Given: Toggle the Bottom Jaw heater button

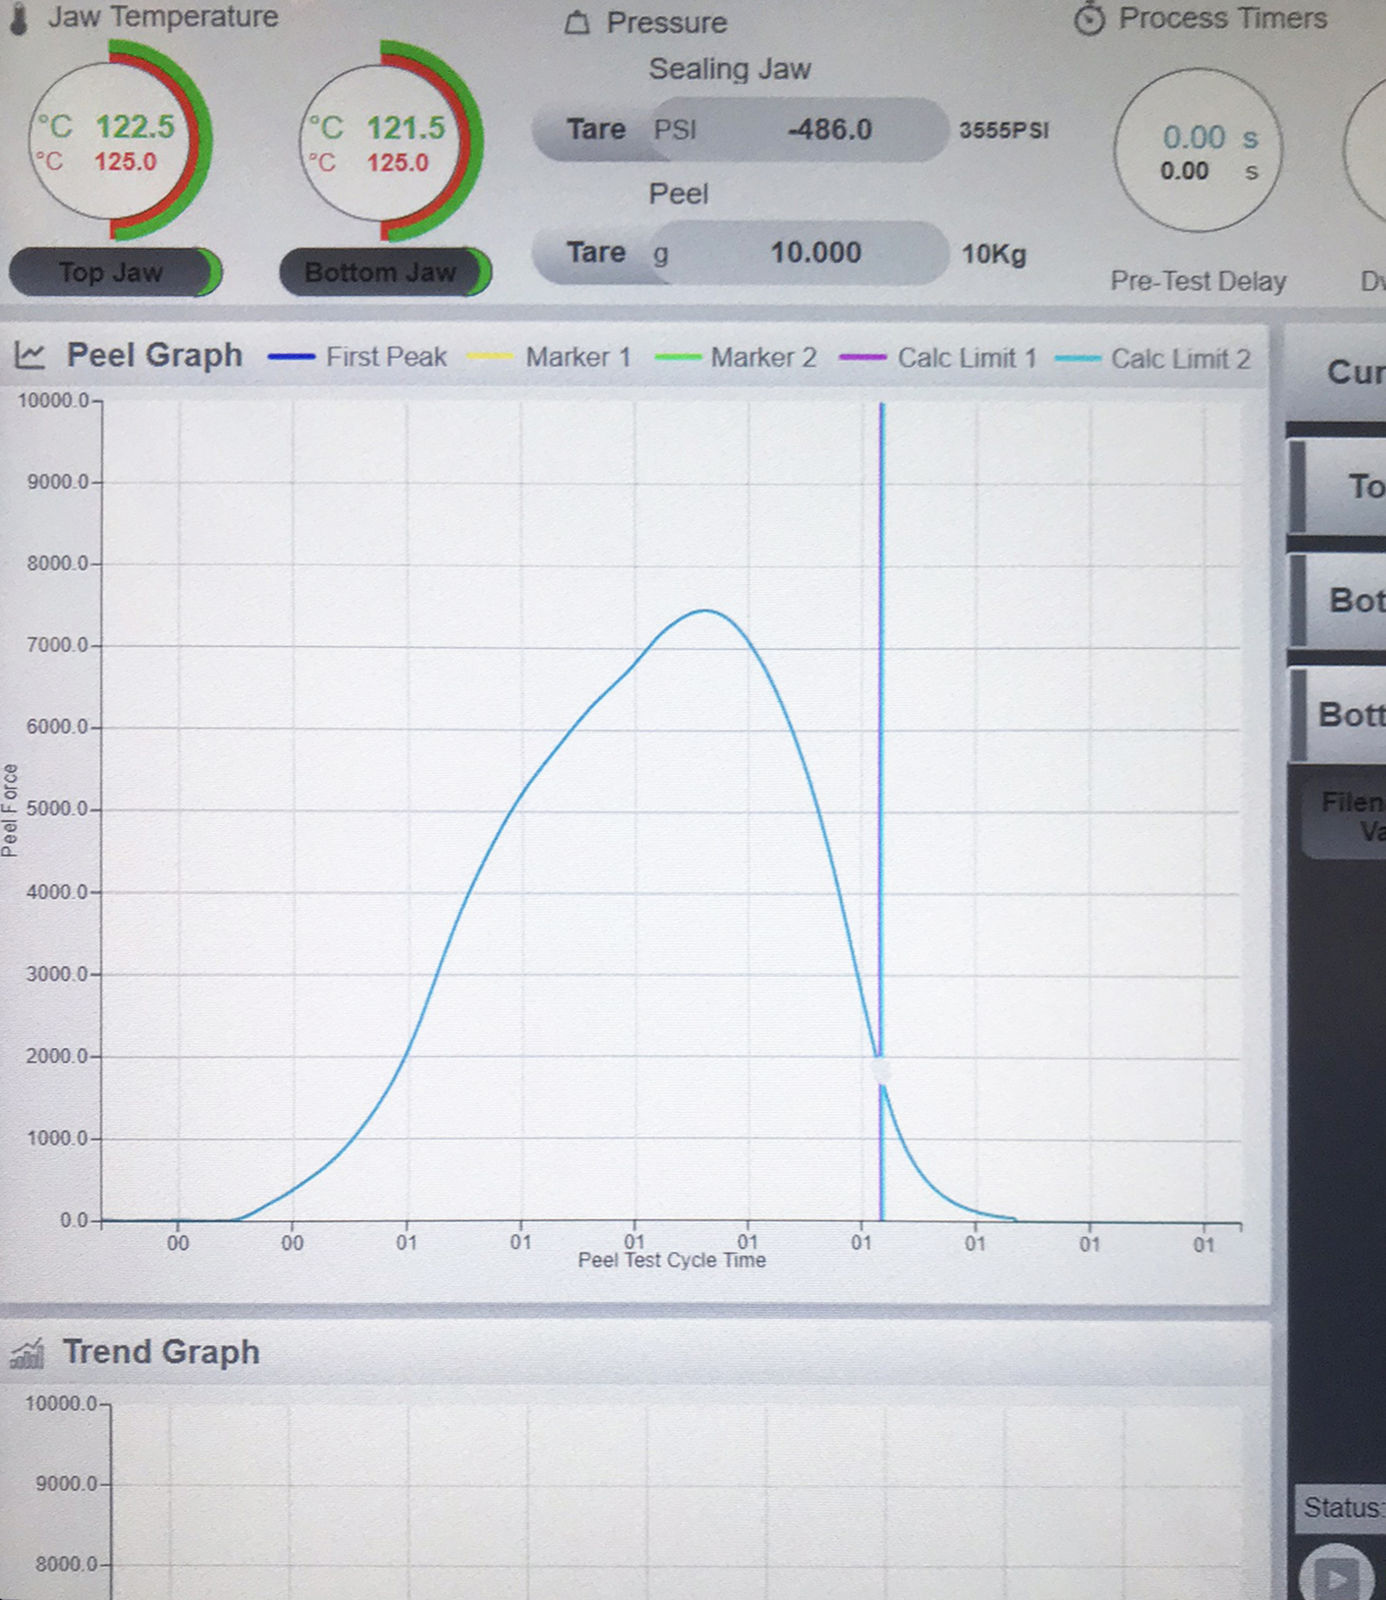Looking at the screenshot, I should pos(382,272).
